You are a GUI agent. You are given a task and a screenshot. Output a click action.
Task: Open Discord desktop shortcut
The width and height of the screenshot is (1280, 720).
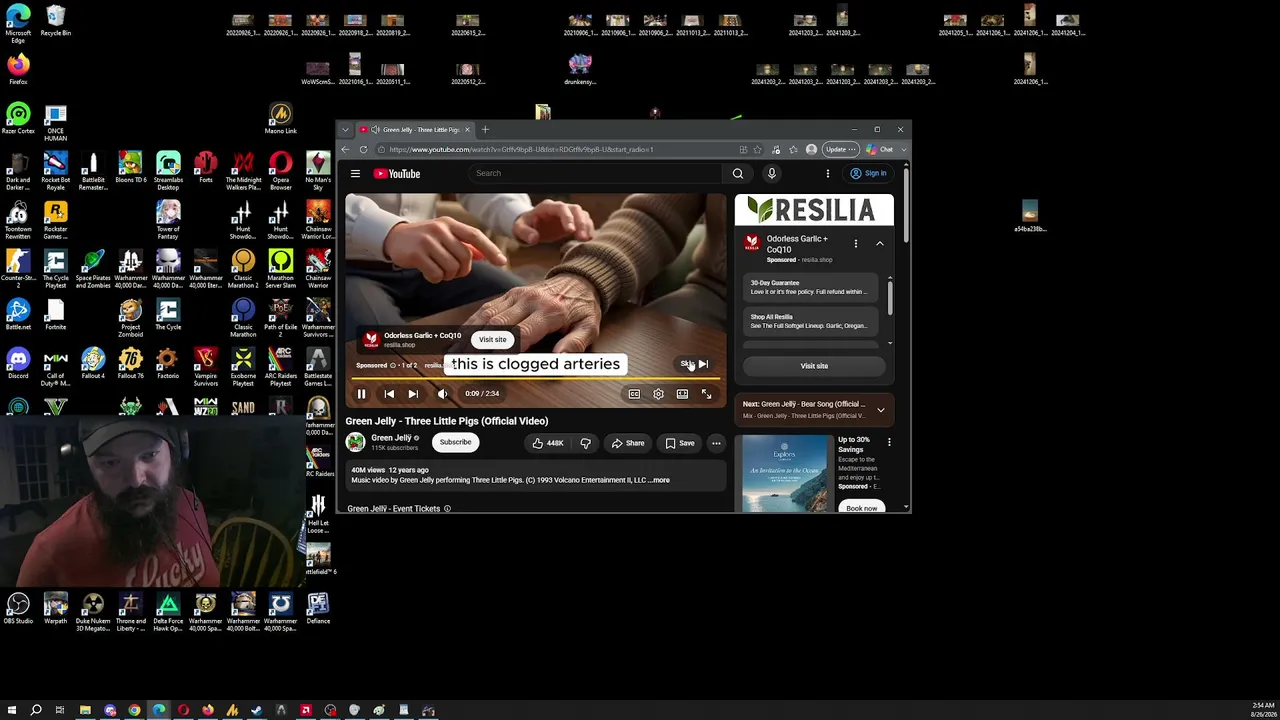(18, 363)
